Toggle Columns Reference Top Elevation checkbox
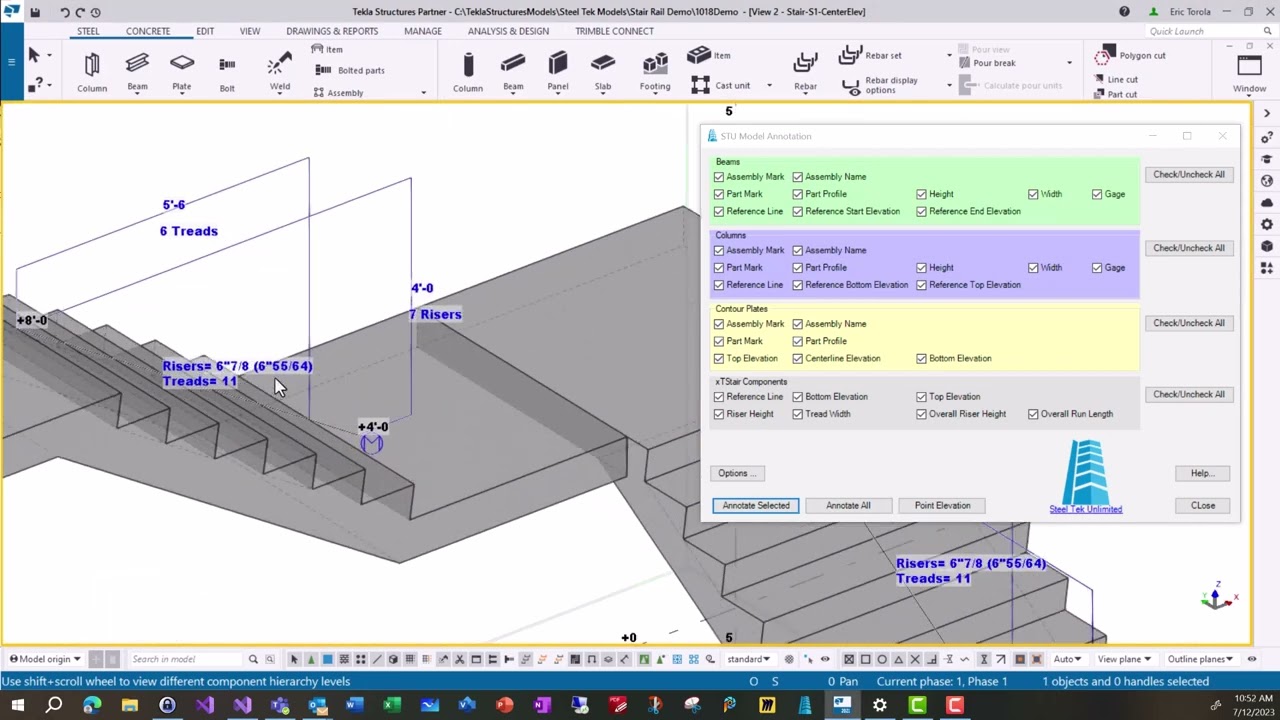 [921, 285]
